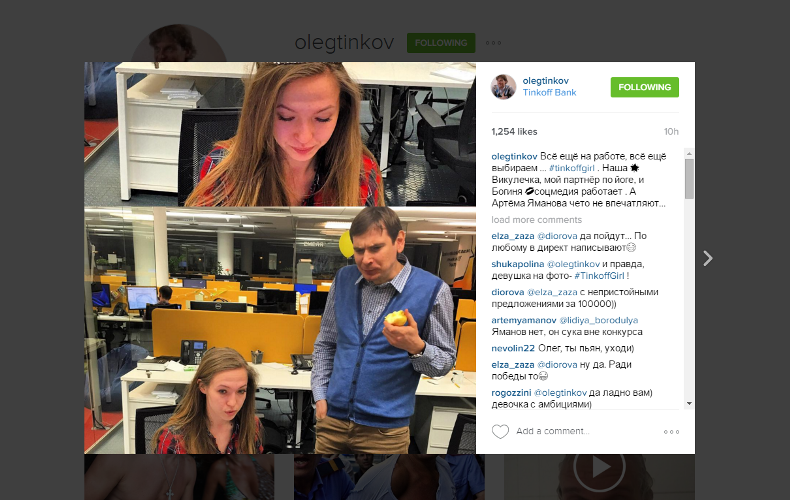Viewport: 790px width, 500px height.
Task: Open the shukapolina commenter profile
Action: [x=517, y=264]
